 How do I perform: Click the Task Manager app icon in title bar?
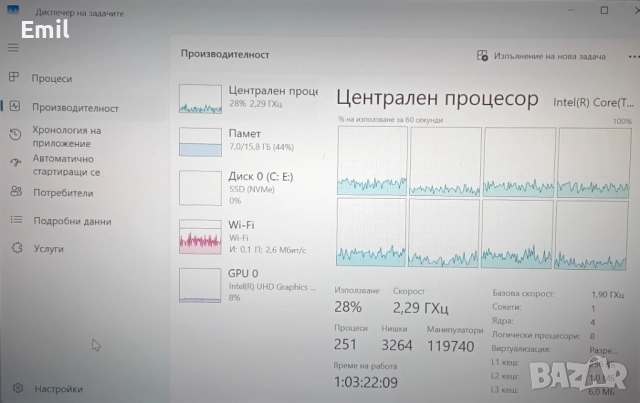pyautogui.click(x=13, y=9)
